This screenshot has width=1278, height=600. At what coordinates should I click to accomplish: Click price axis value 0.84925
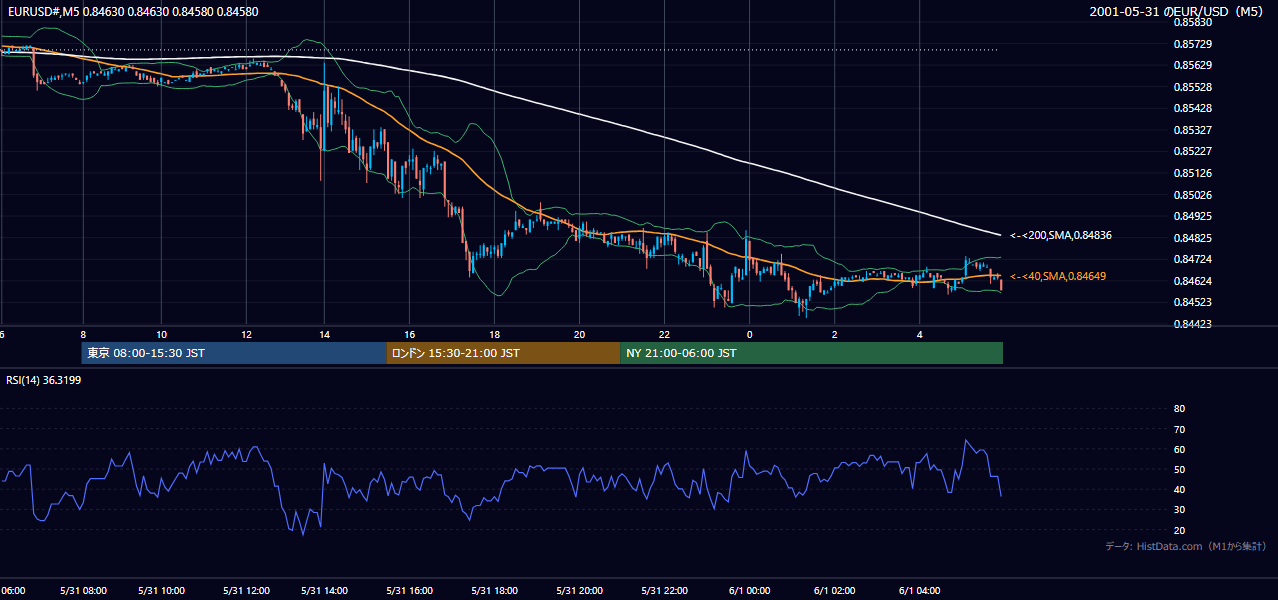click(x=1192, y=216)
